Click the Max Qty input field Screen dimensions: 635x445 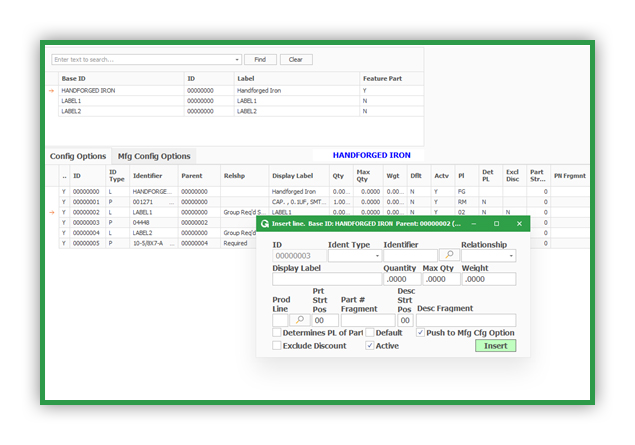point(441,279)
